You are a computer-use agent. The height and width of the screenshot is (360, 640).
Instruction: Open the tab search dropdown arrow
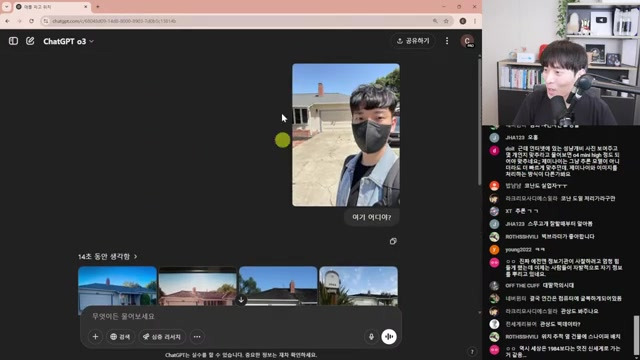(x=7, y=7)
